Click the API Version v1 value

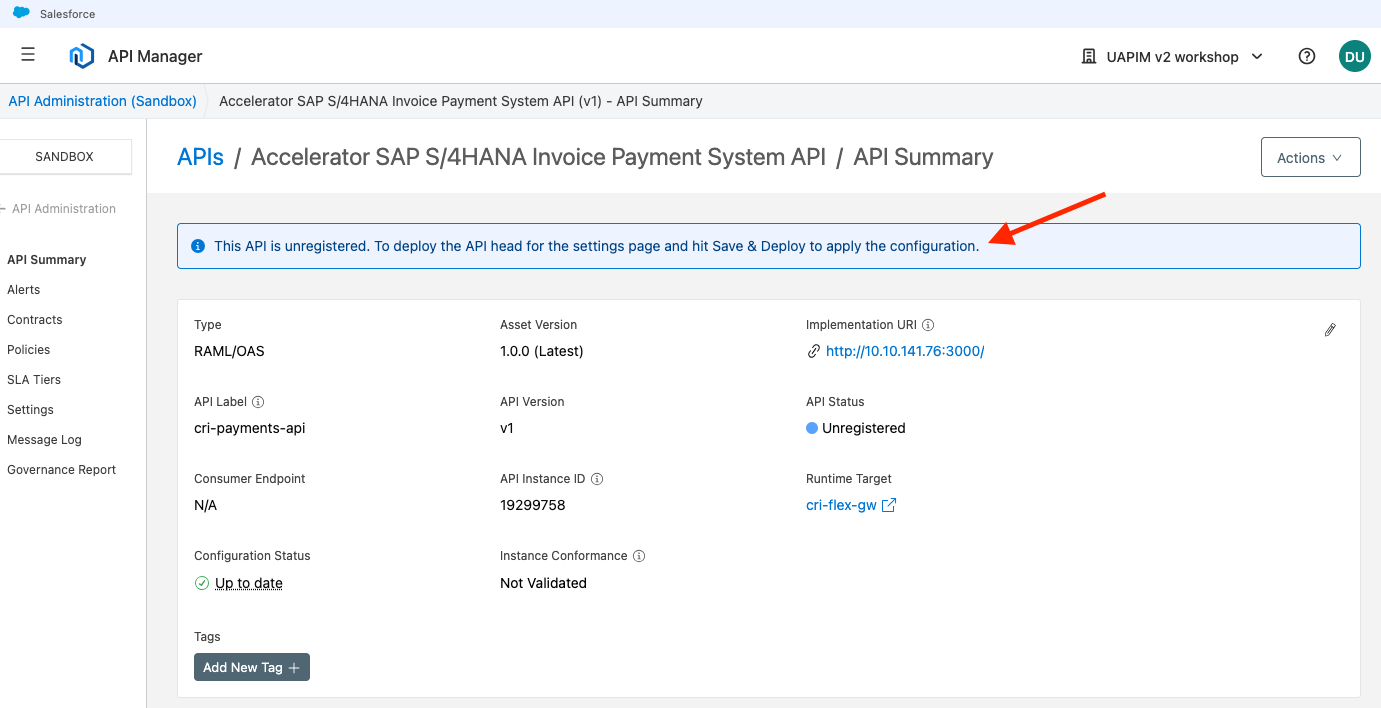coord(507,428)
